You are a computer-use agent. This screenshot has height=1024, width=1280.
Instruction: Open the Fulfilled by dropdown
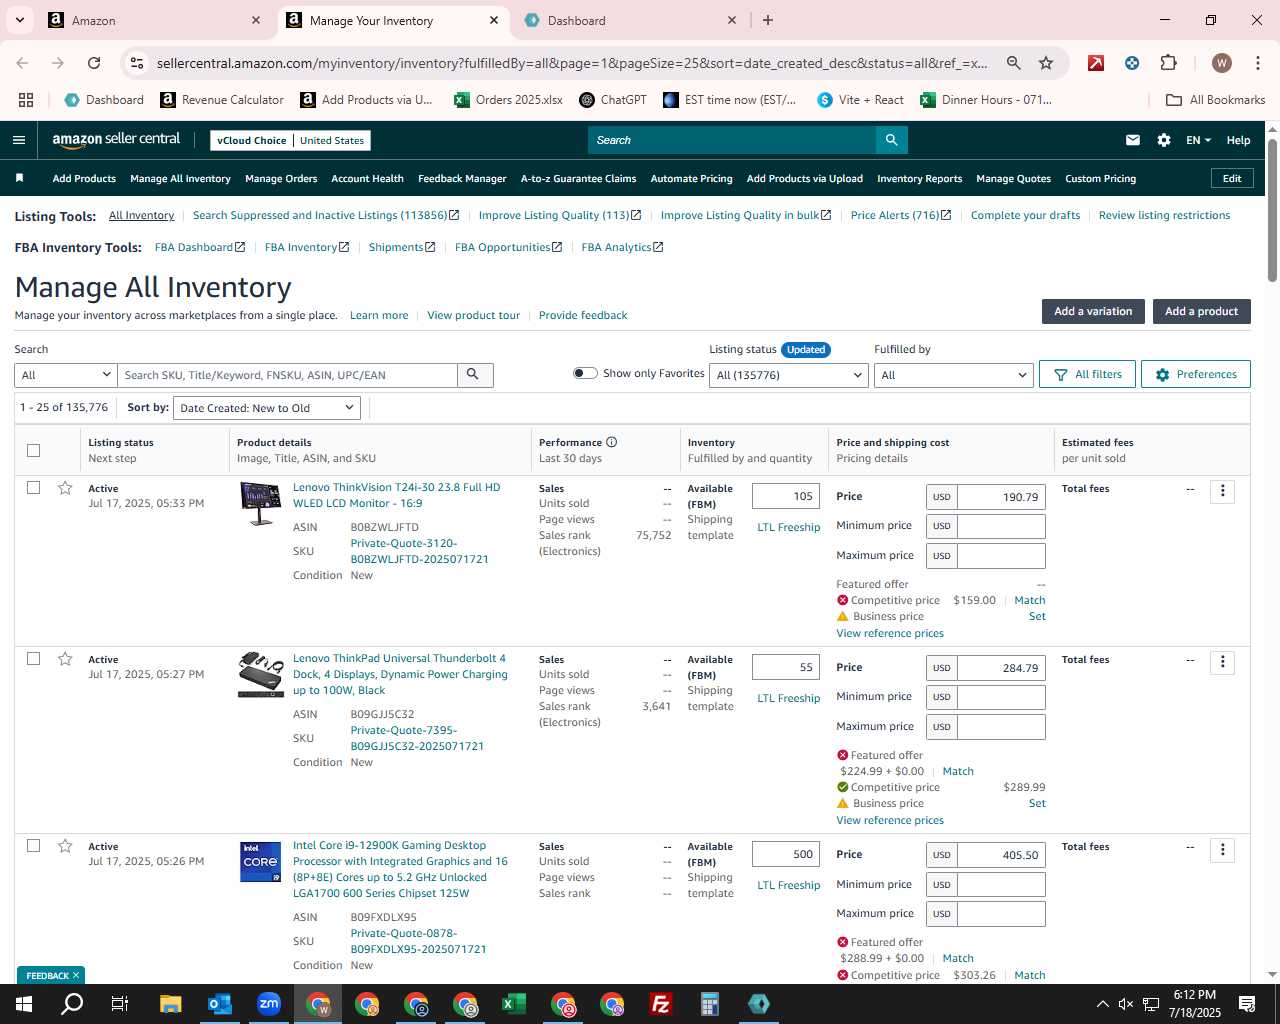(x=953, y=375)
